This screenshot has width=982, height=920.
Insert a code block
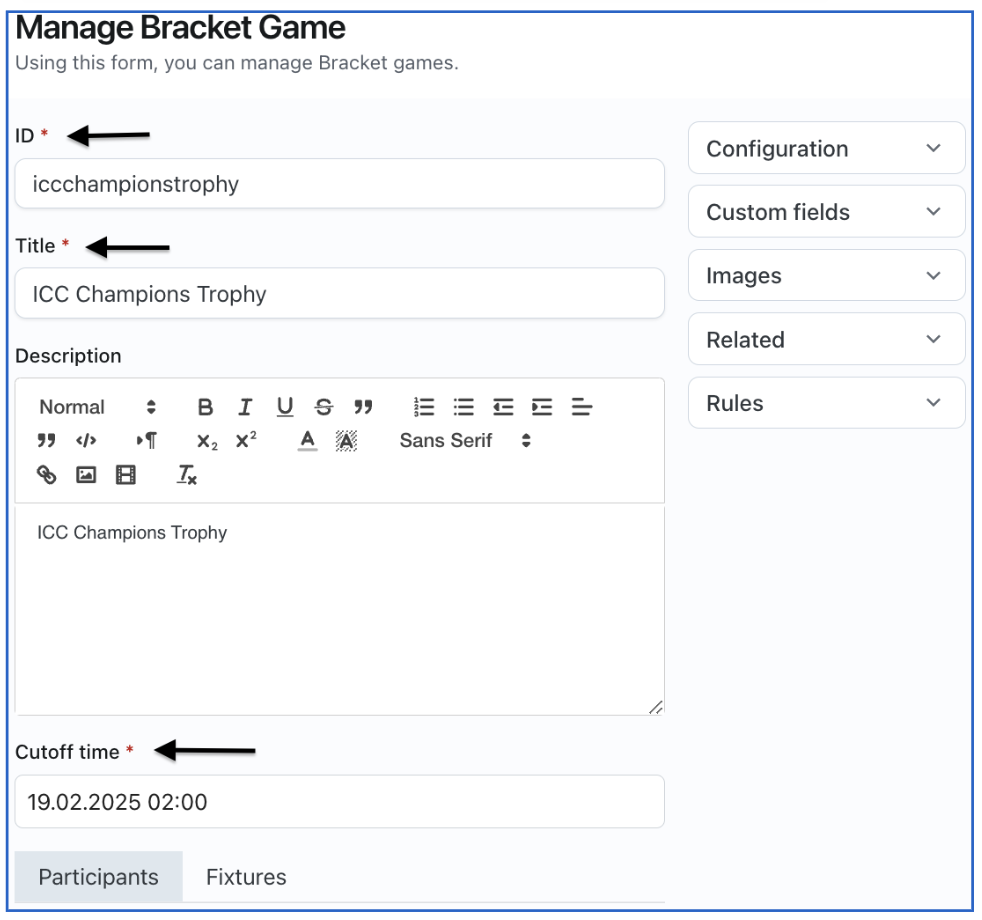pyautogui.click(x=86, y=441)
